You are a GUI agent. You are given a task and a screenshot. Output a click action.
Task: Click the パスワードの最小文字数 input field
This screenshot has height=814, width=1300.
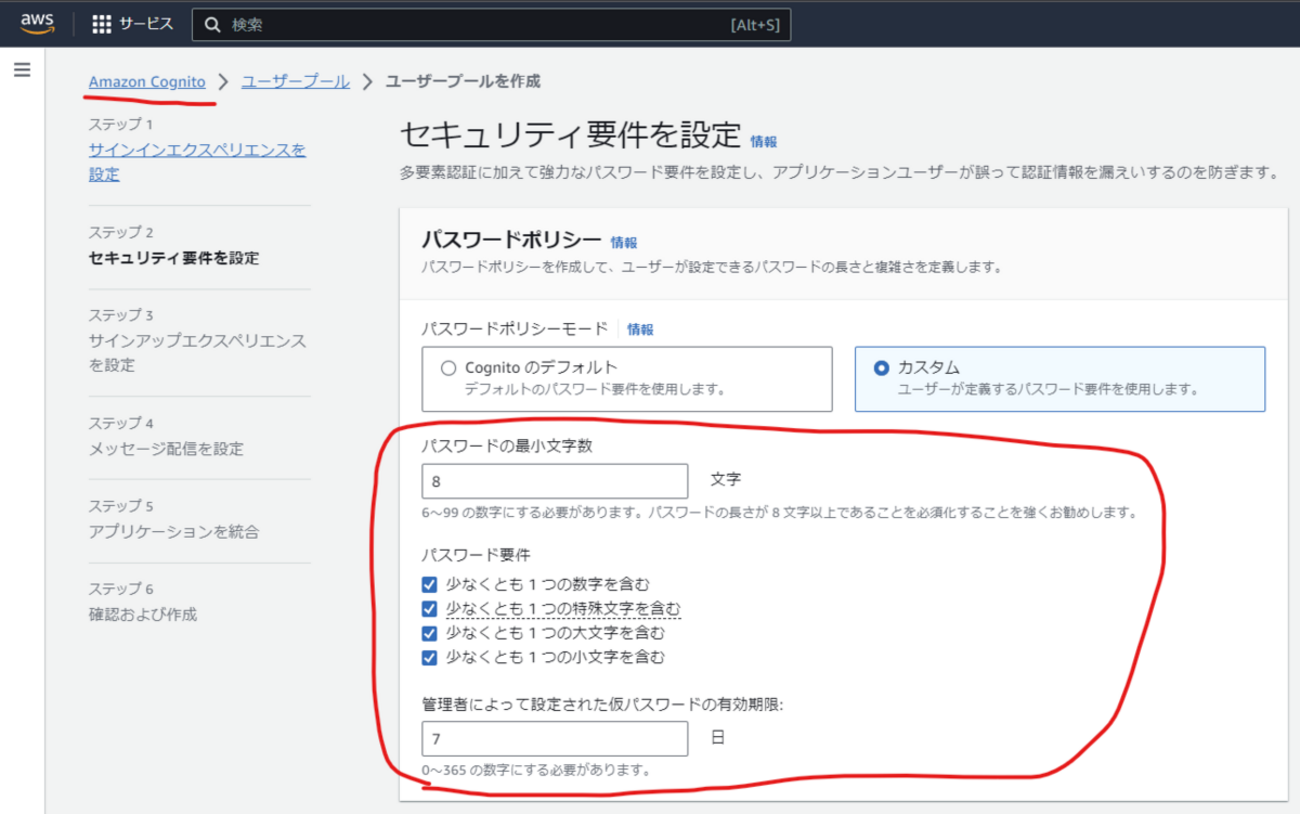(x=555, y=481)
